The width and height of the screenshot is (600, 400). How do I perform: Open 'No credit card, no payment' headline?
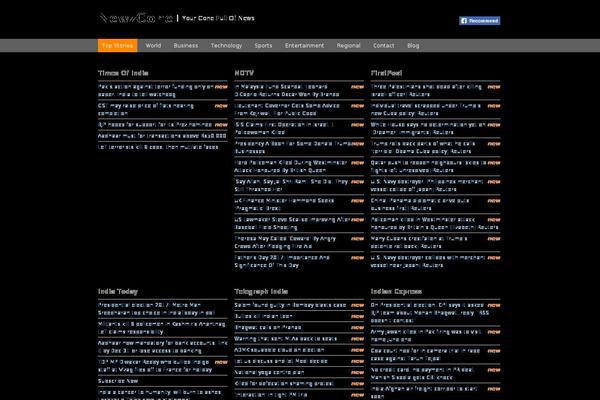point(422,374)
